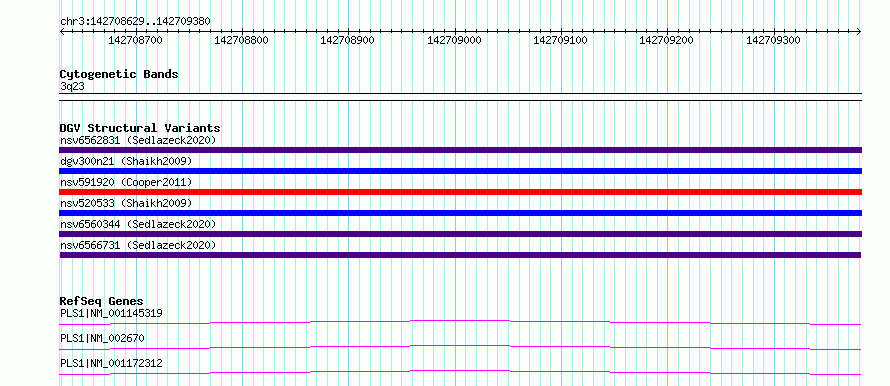Select the magenta line under PLS1|NM_001145319
This screenshot has width=890, height=386.
pyautogui.click(x=460, y=322)
